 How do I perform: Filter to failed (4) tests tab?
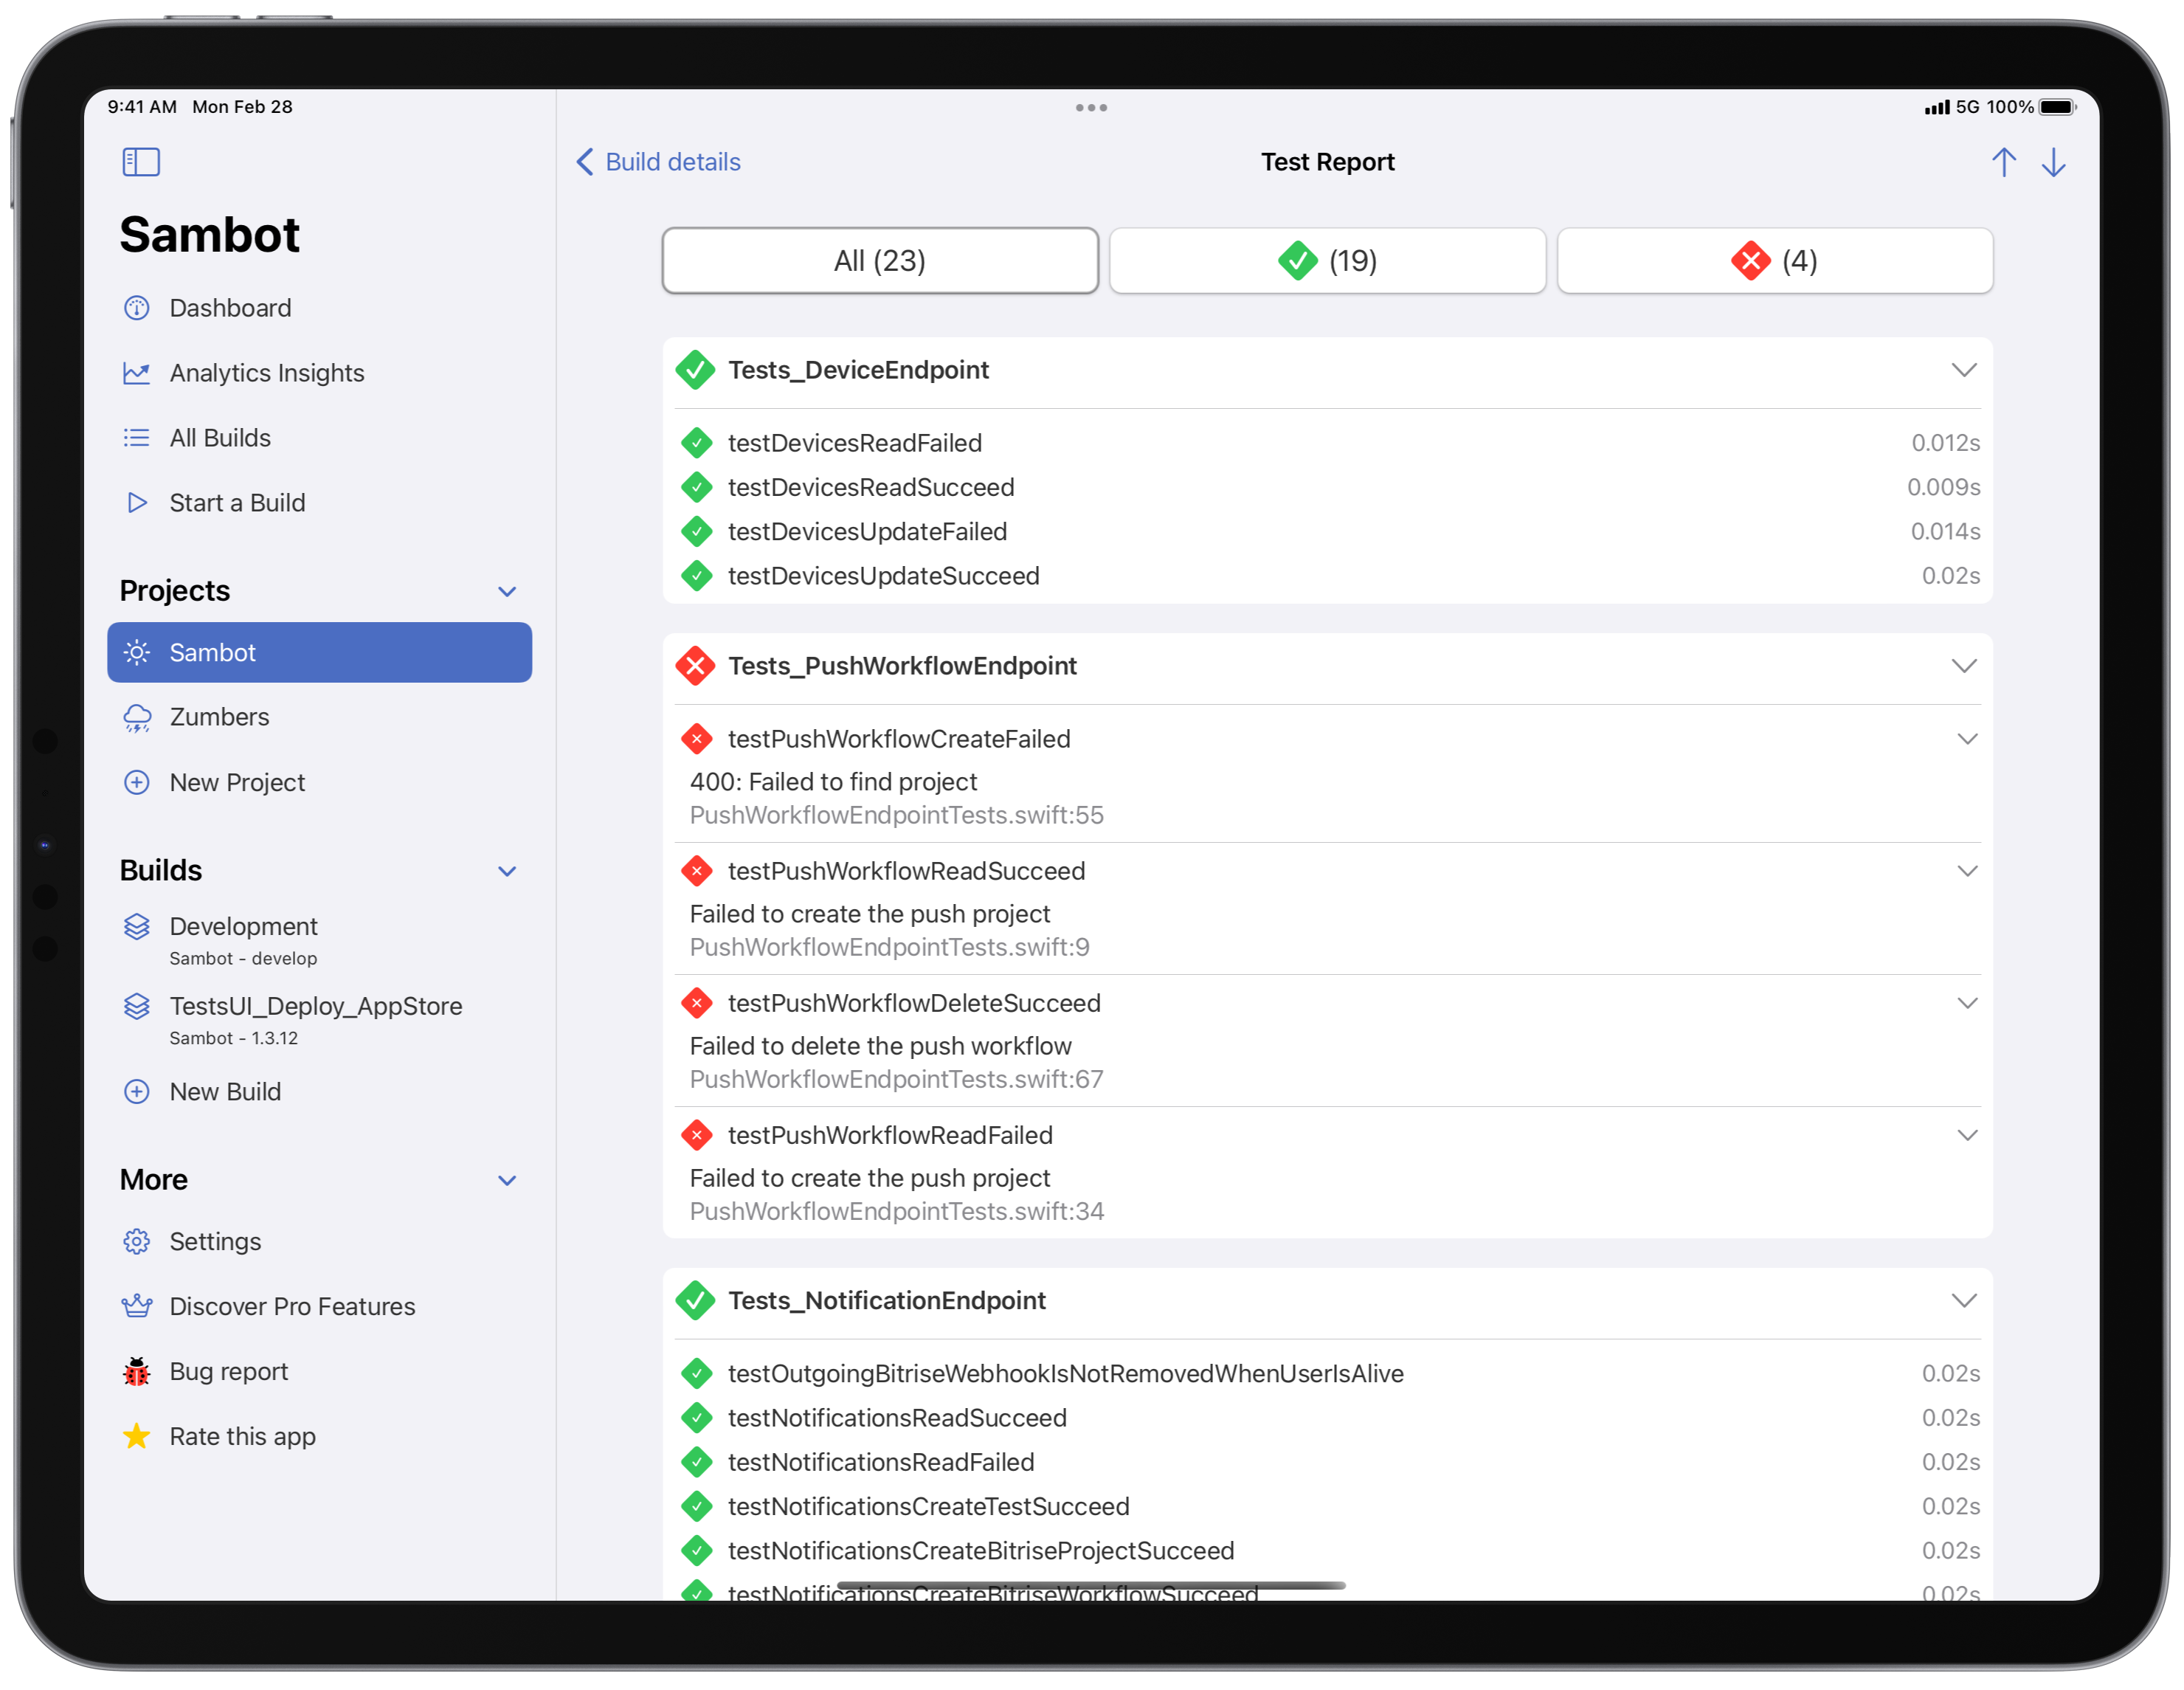click(x=1775, y=261)
